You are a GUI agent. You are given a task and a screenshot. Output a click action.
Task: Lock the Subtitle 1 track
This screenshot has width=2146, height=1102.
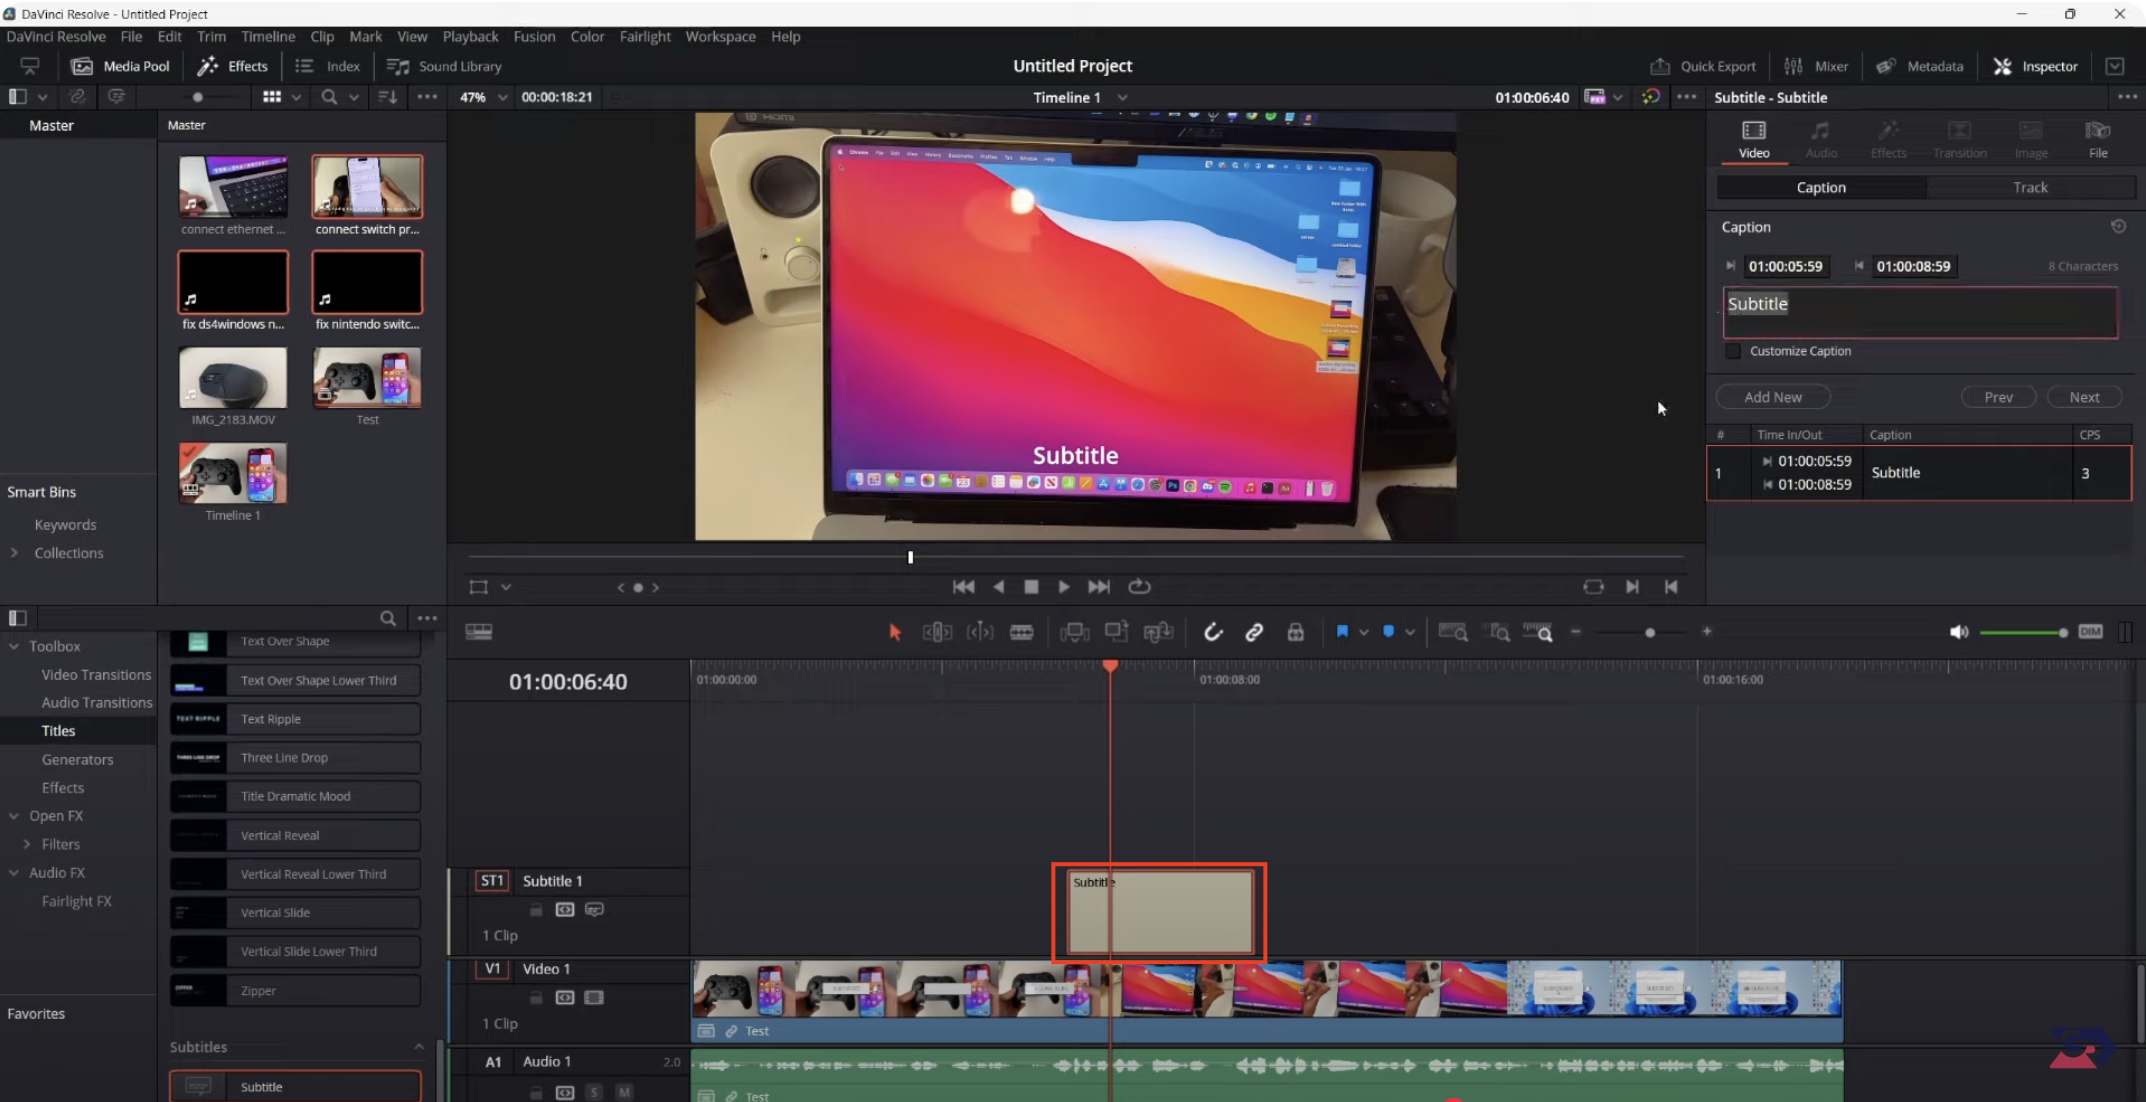point(536,910)
